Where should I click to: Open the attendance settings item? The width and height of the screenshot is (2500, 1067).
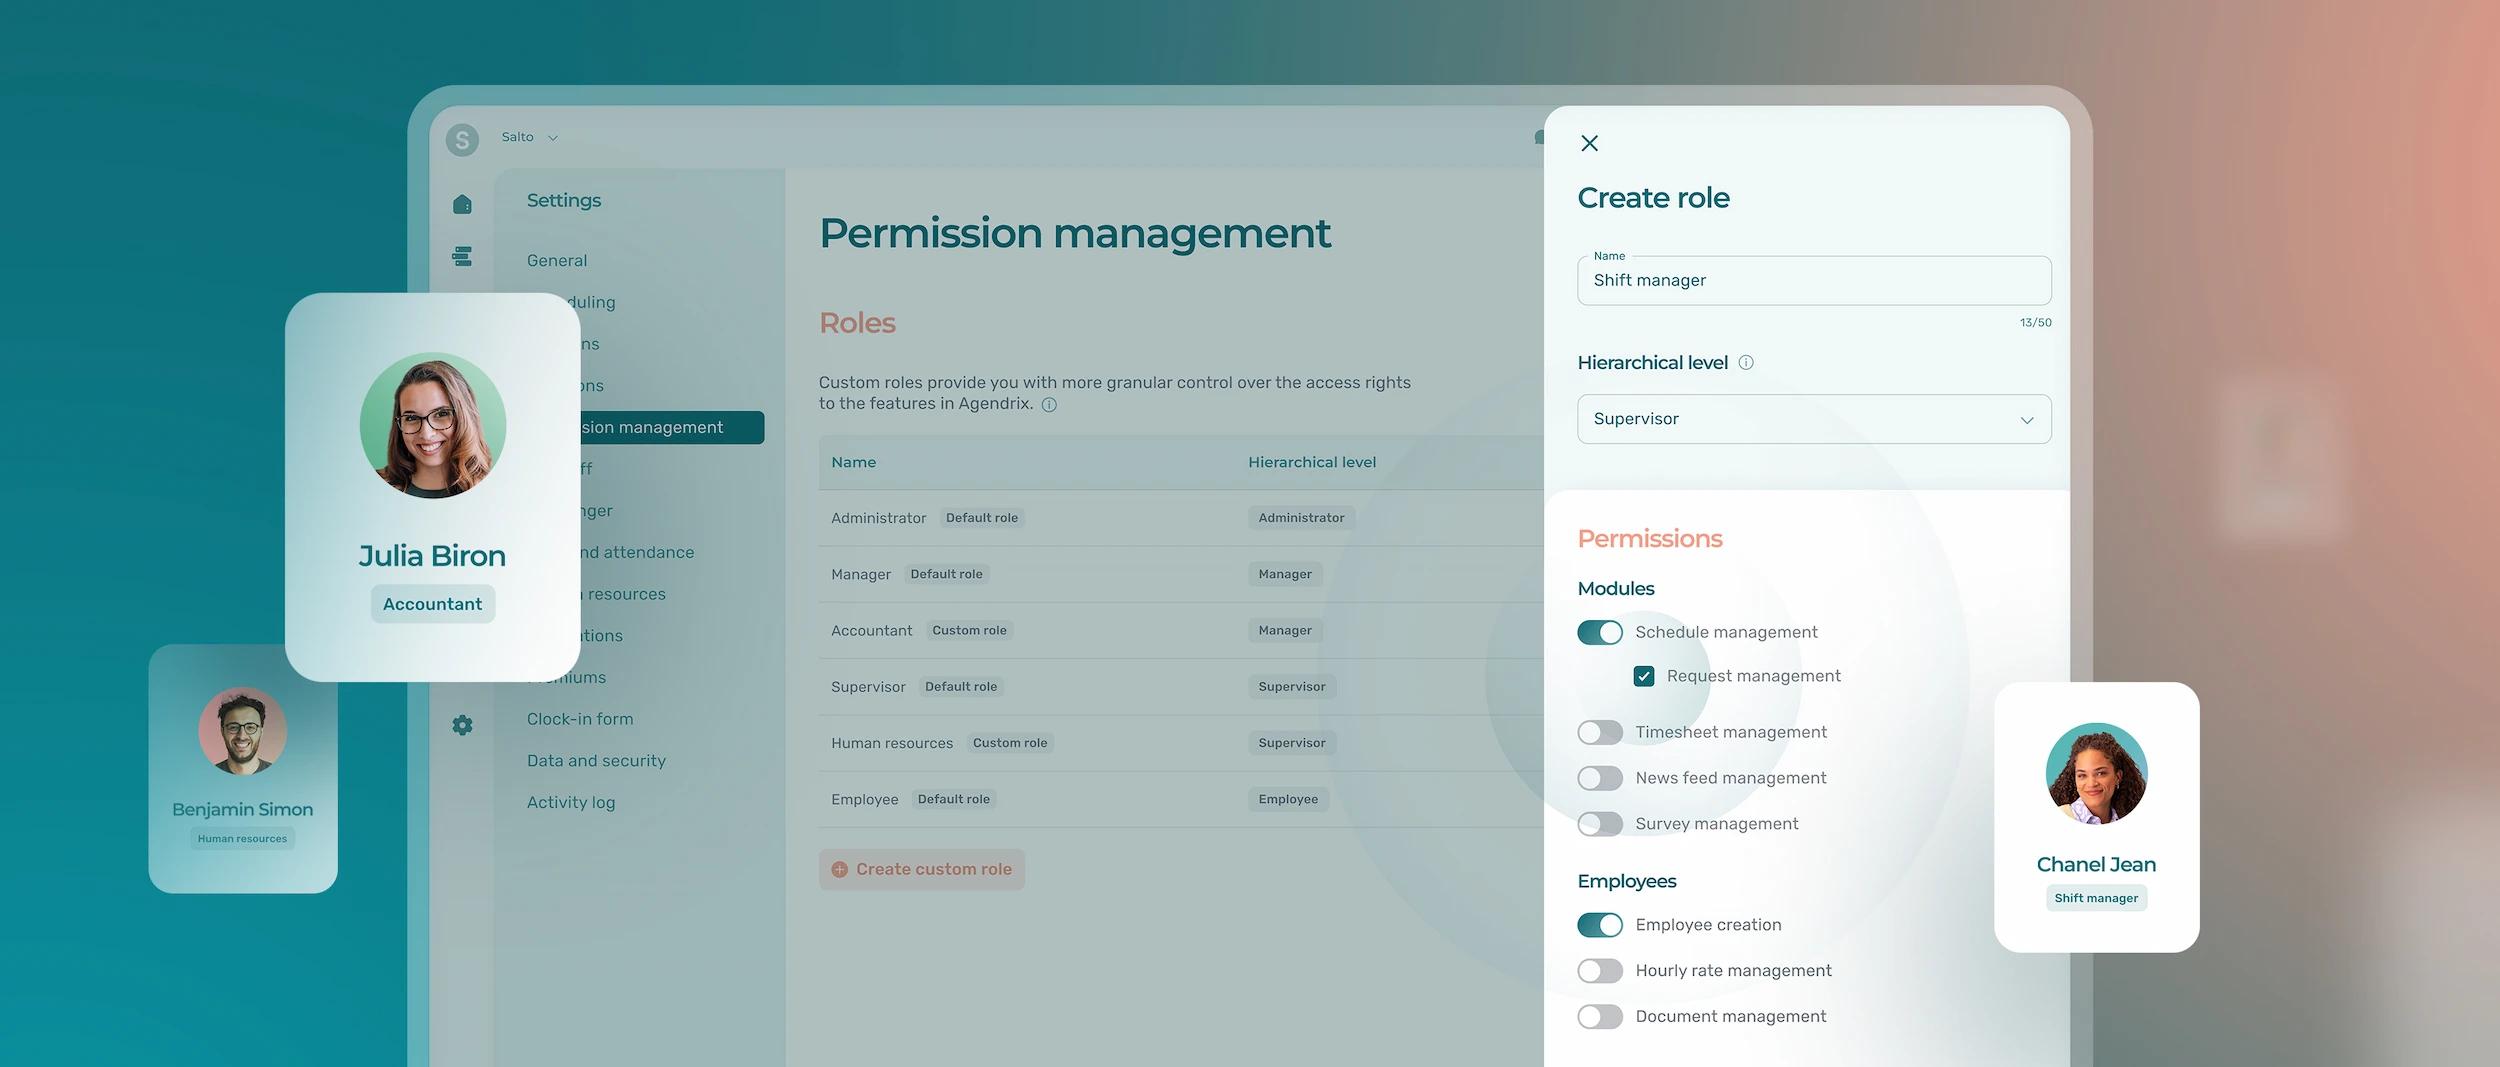tap(637, 552)
